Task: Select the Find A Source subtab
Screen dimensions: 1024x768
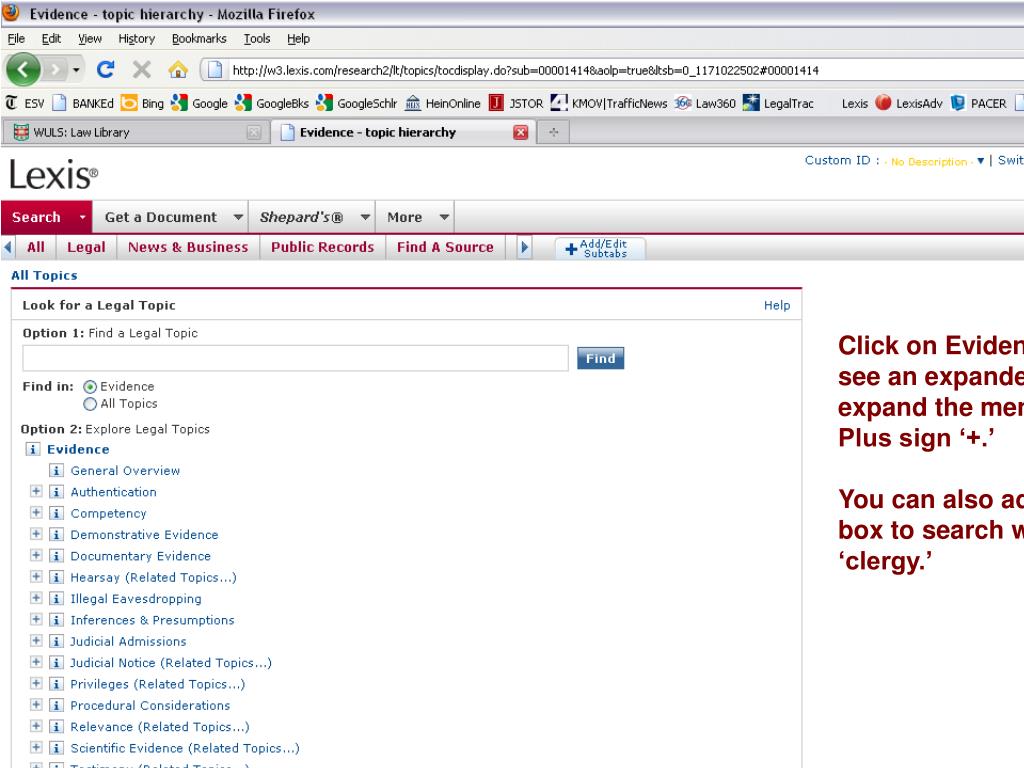Action: [x=445, y=247]
